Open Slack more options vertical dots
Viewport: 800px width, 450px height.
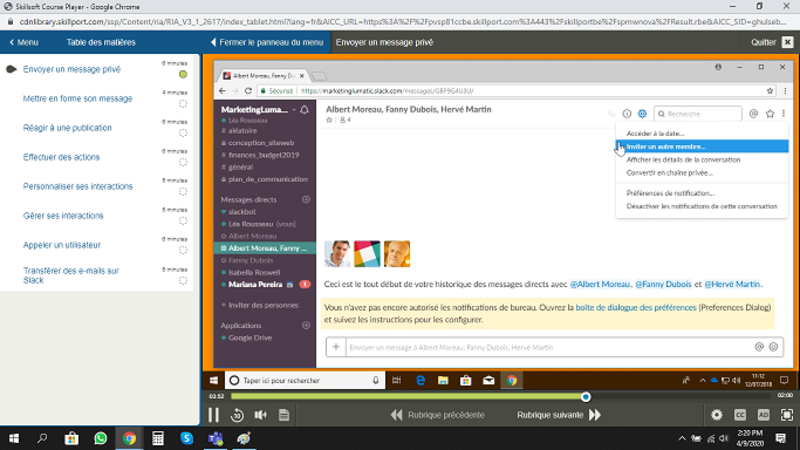coord(784,114)
